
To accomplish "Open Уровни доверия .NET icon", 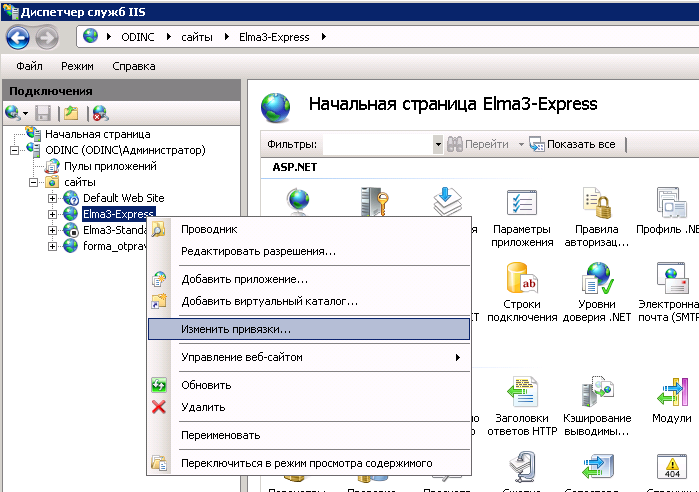I will tap(599, 280).
